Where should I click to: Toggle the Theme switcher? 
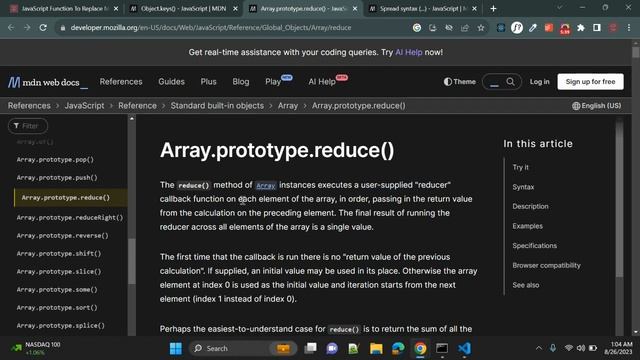(460, 82)
